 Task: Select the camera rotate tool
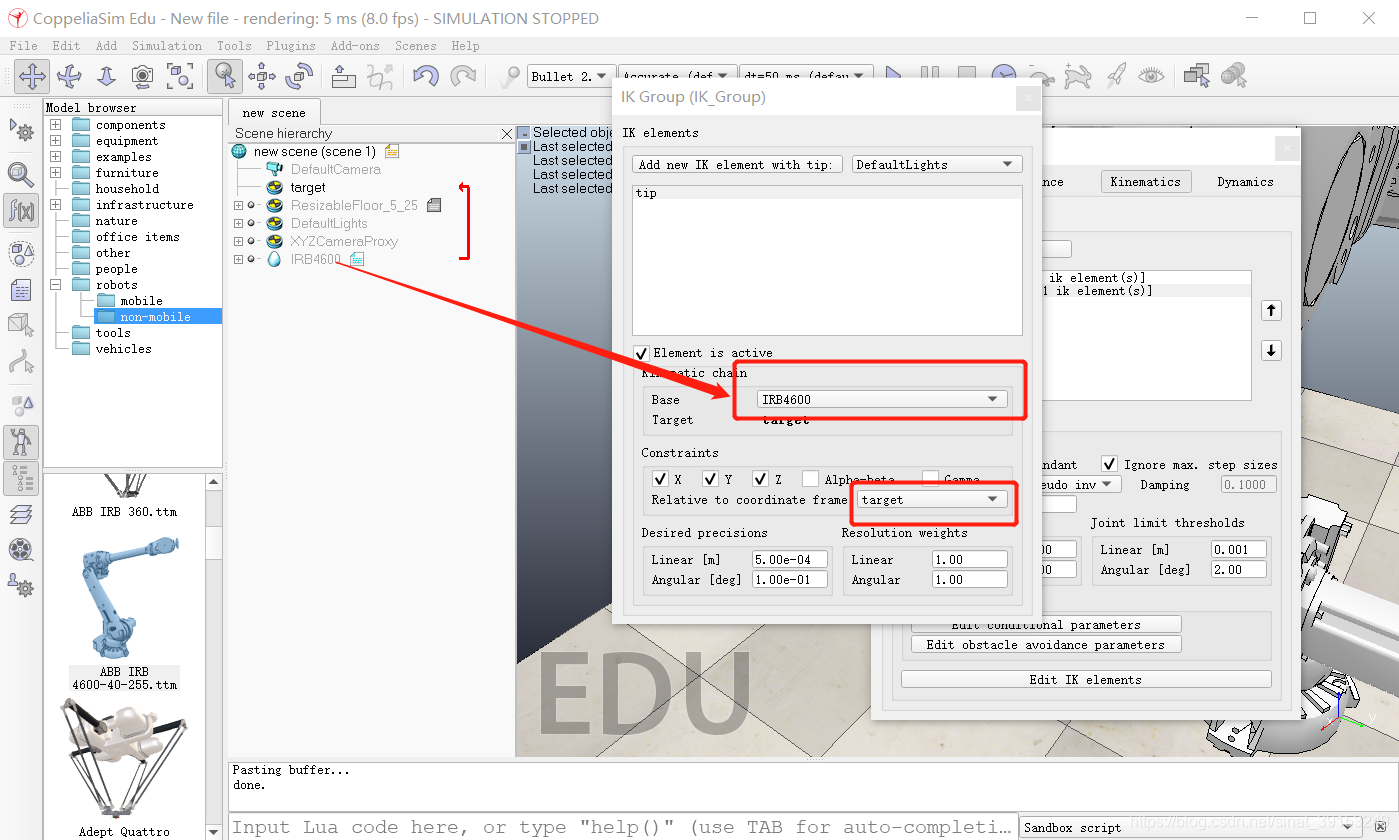pyautogui.click(x=69, y=76)
